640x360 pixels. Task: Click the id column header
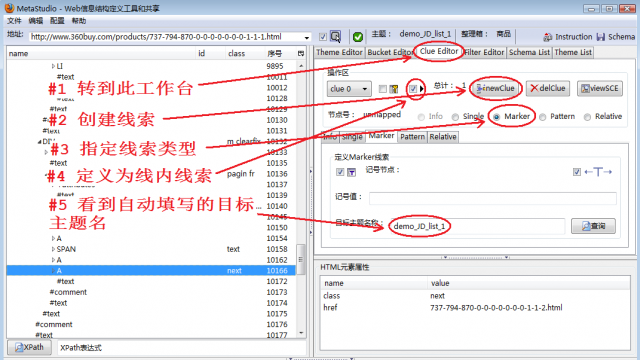click(x=211, y=53)
